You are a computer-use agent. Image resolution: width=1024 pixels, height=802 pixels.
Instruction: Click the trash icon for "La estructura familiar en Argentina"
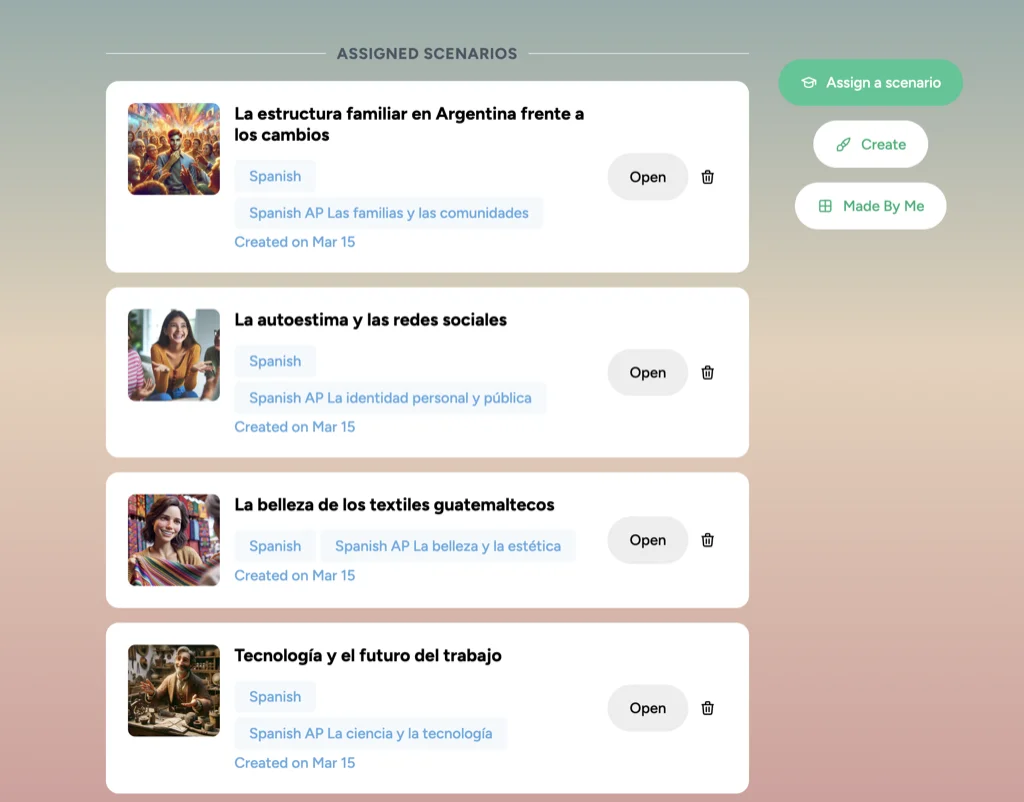click(707, 177)
